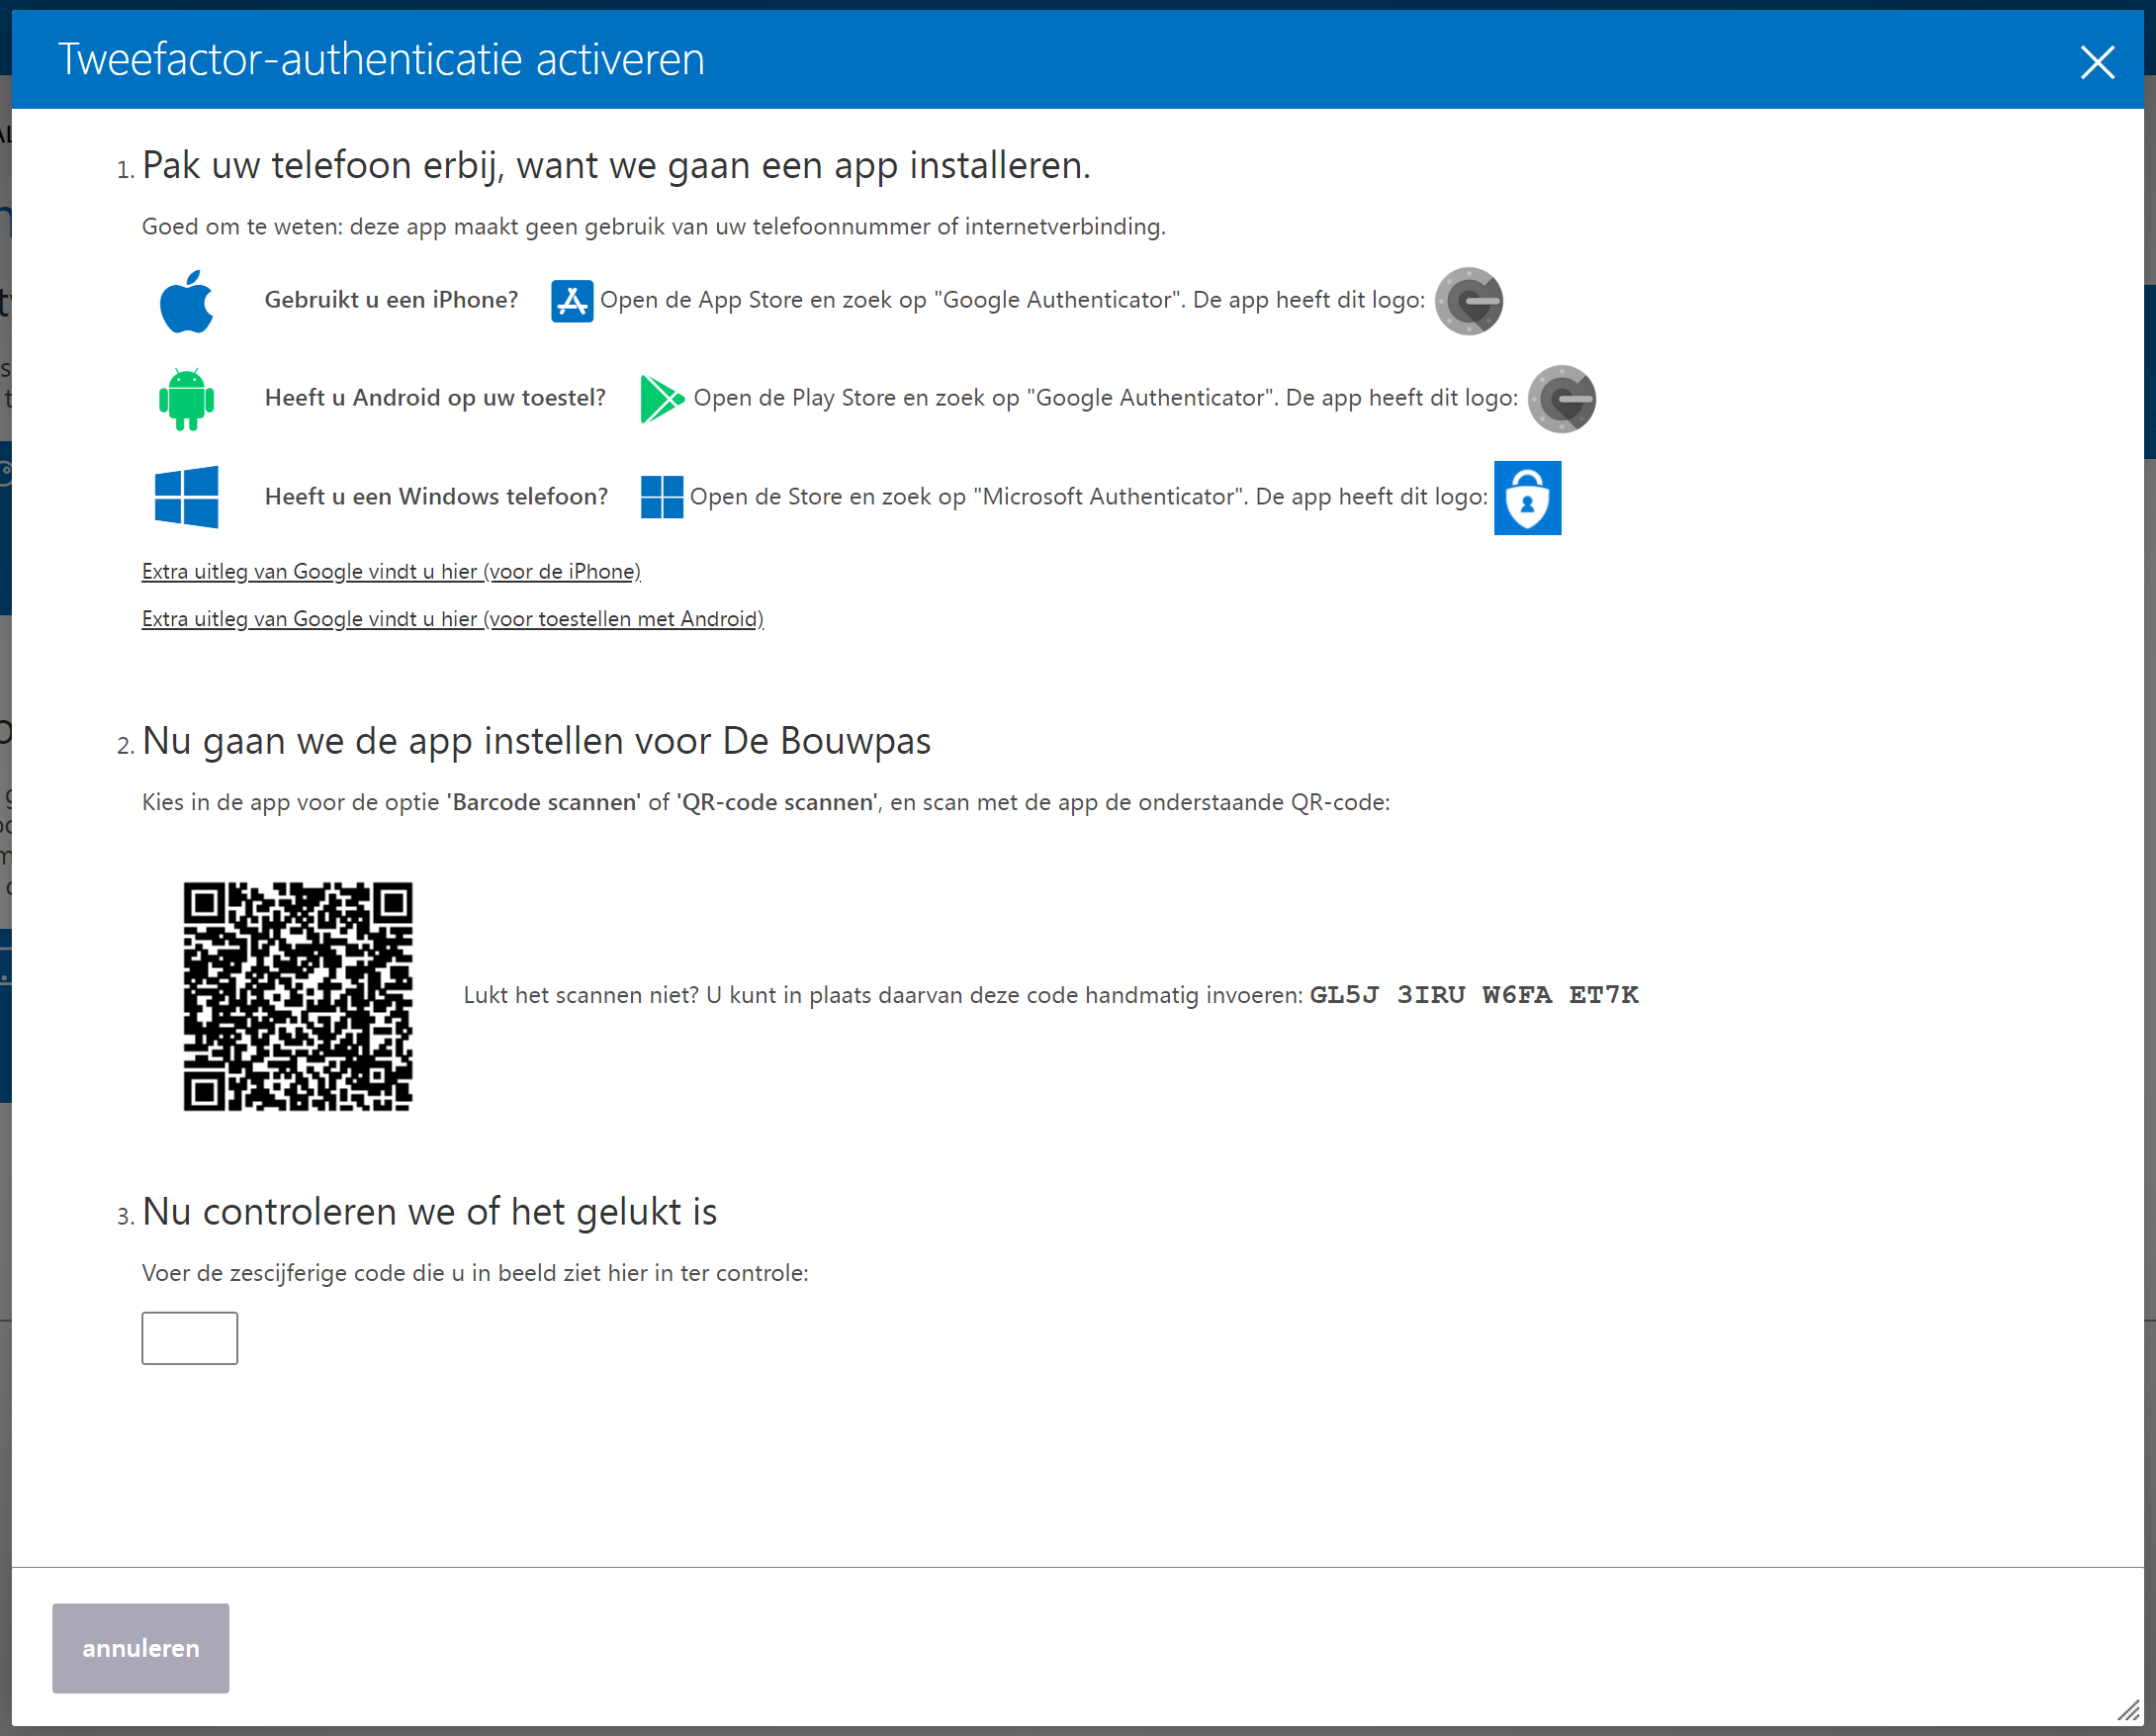
Task: Click Google Authenticator logo in Android row
Action: click(x=1561, y=399)
